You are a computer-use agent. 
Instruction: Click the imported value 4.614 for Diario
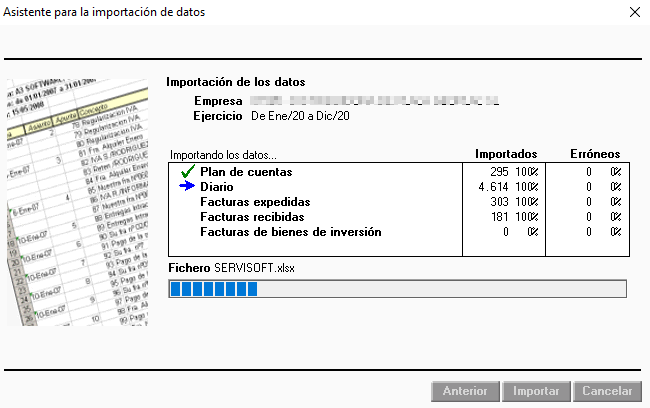[x=493, y=187]
